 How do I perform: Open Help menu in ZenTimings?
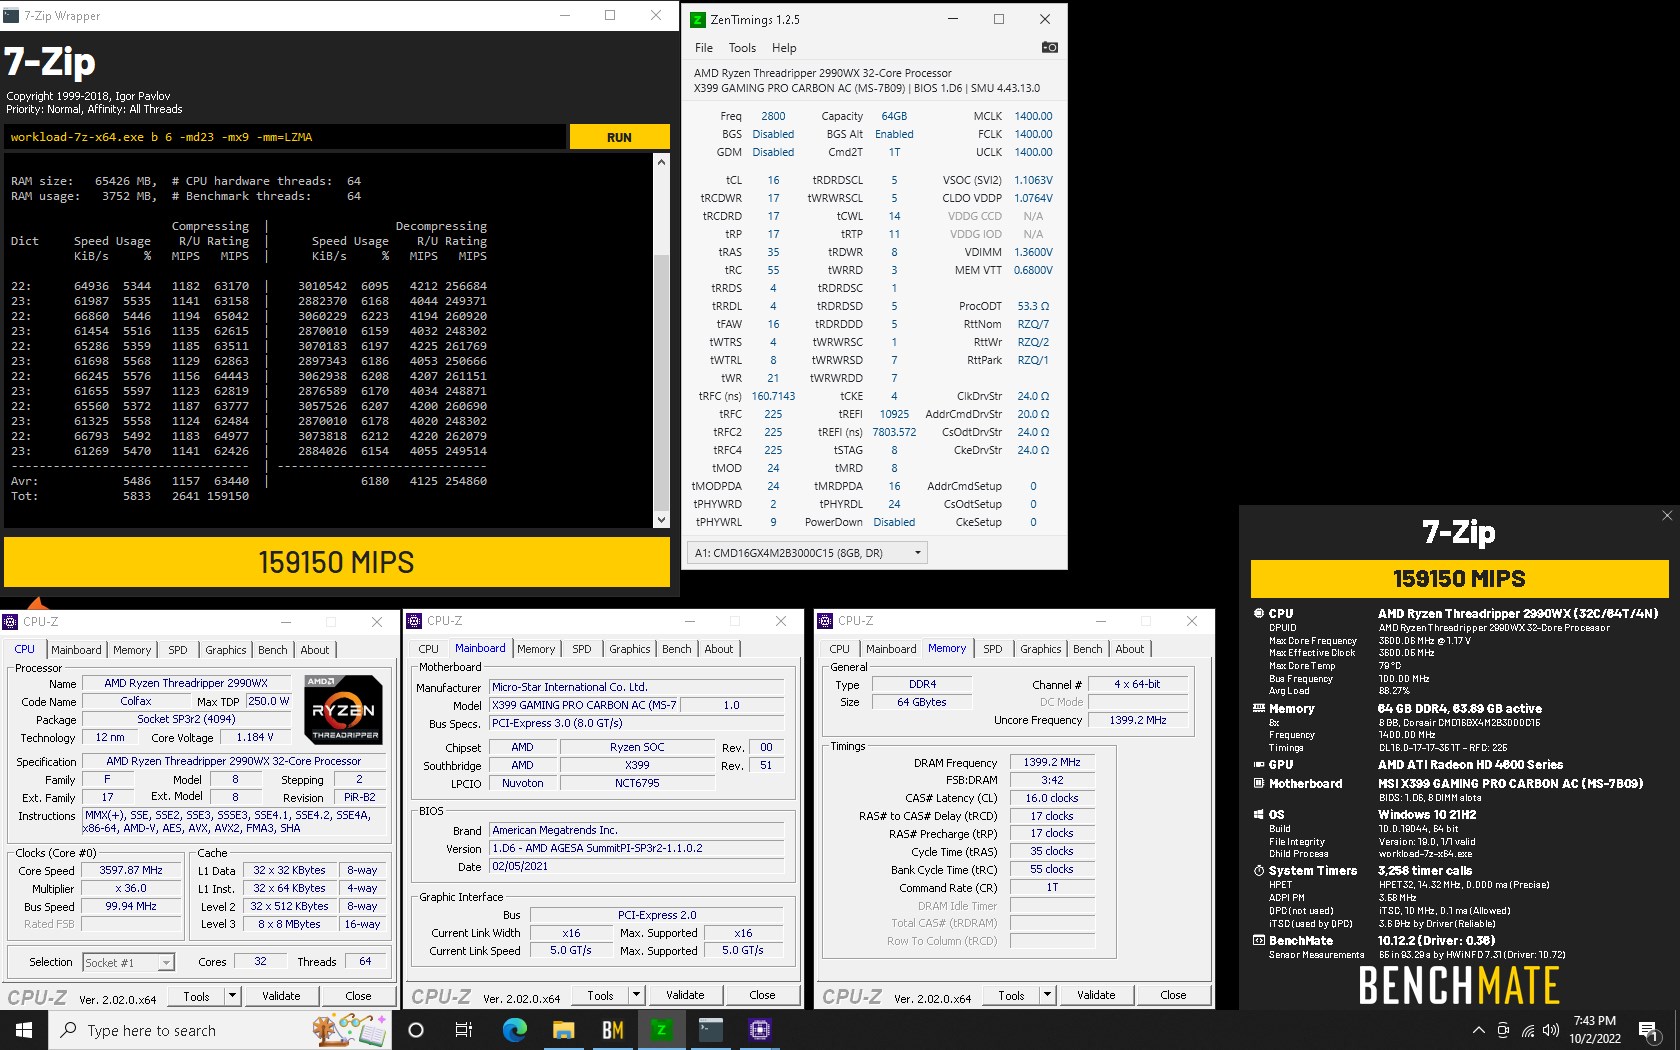(784, 47)
